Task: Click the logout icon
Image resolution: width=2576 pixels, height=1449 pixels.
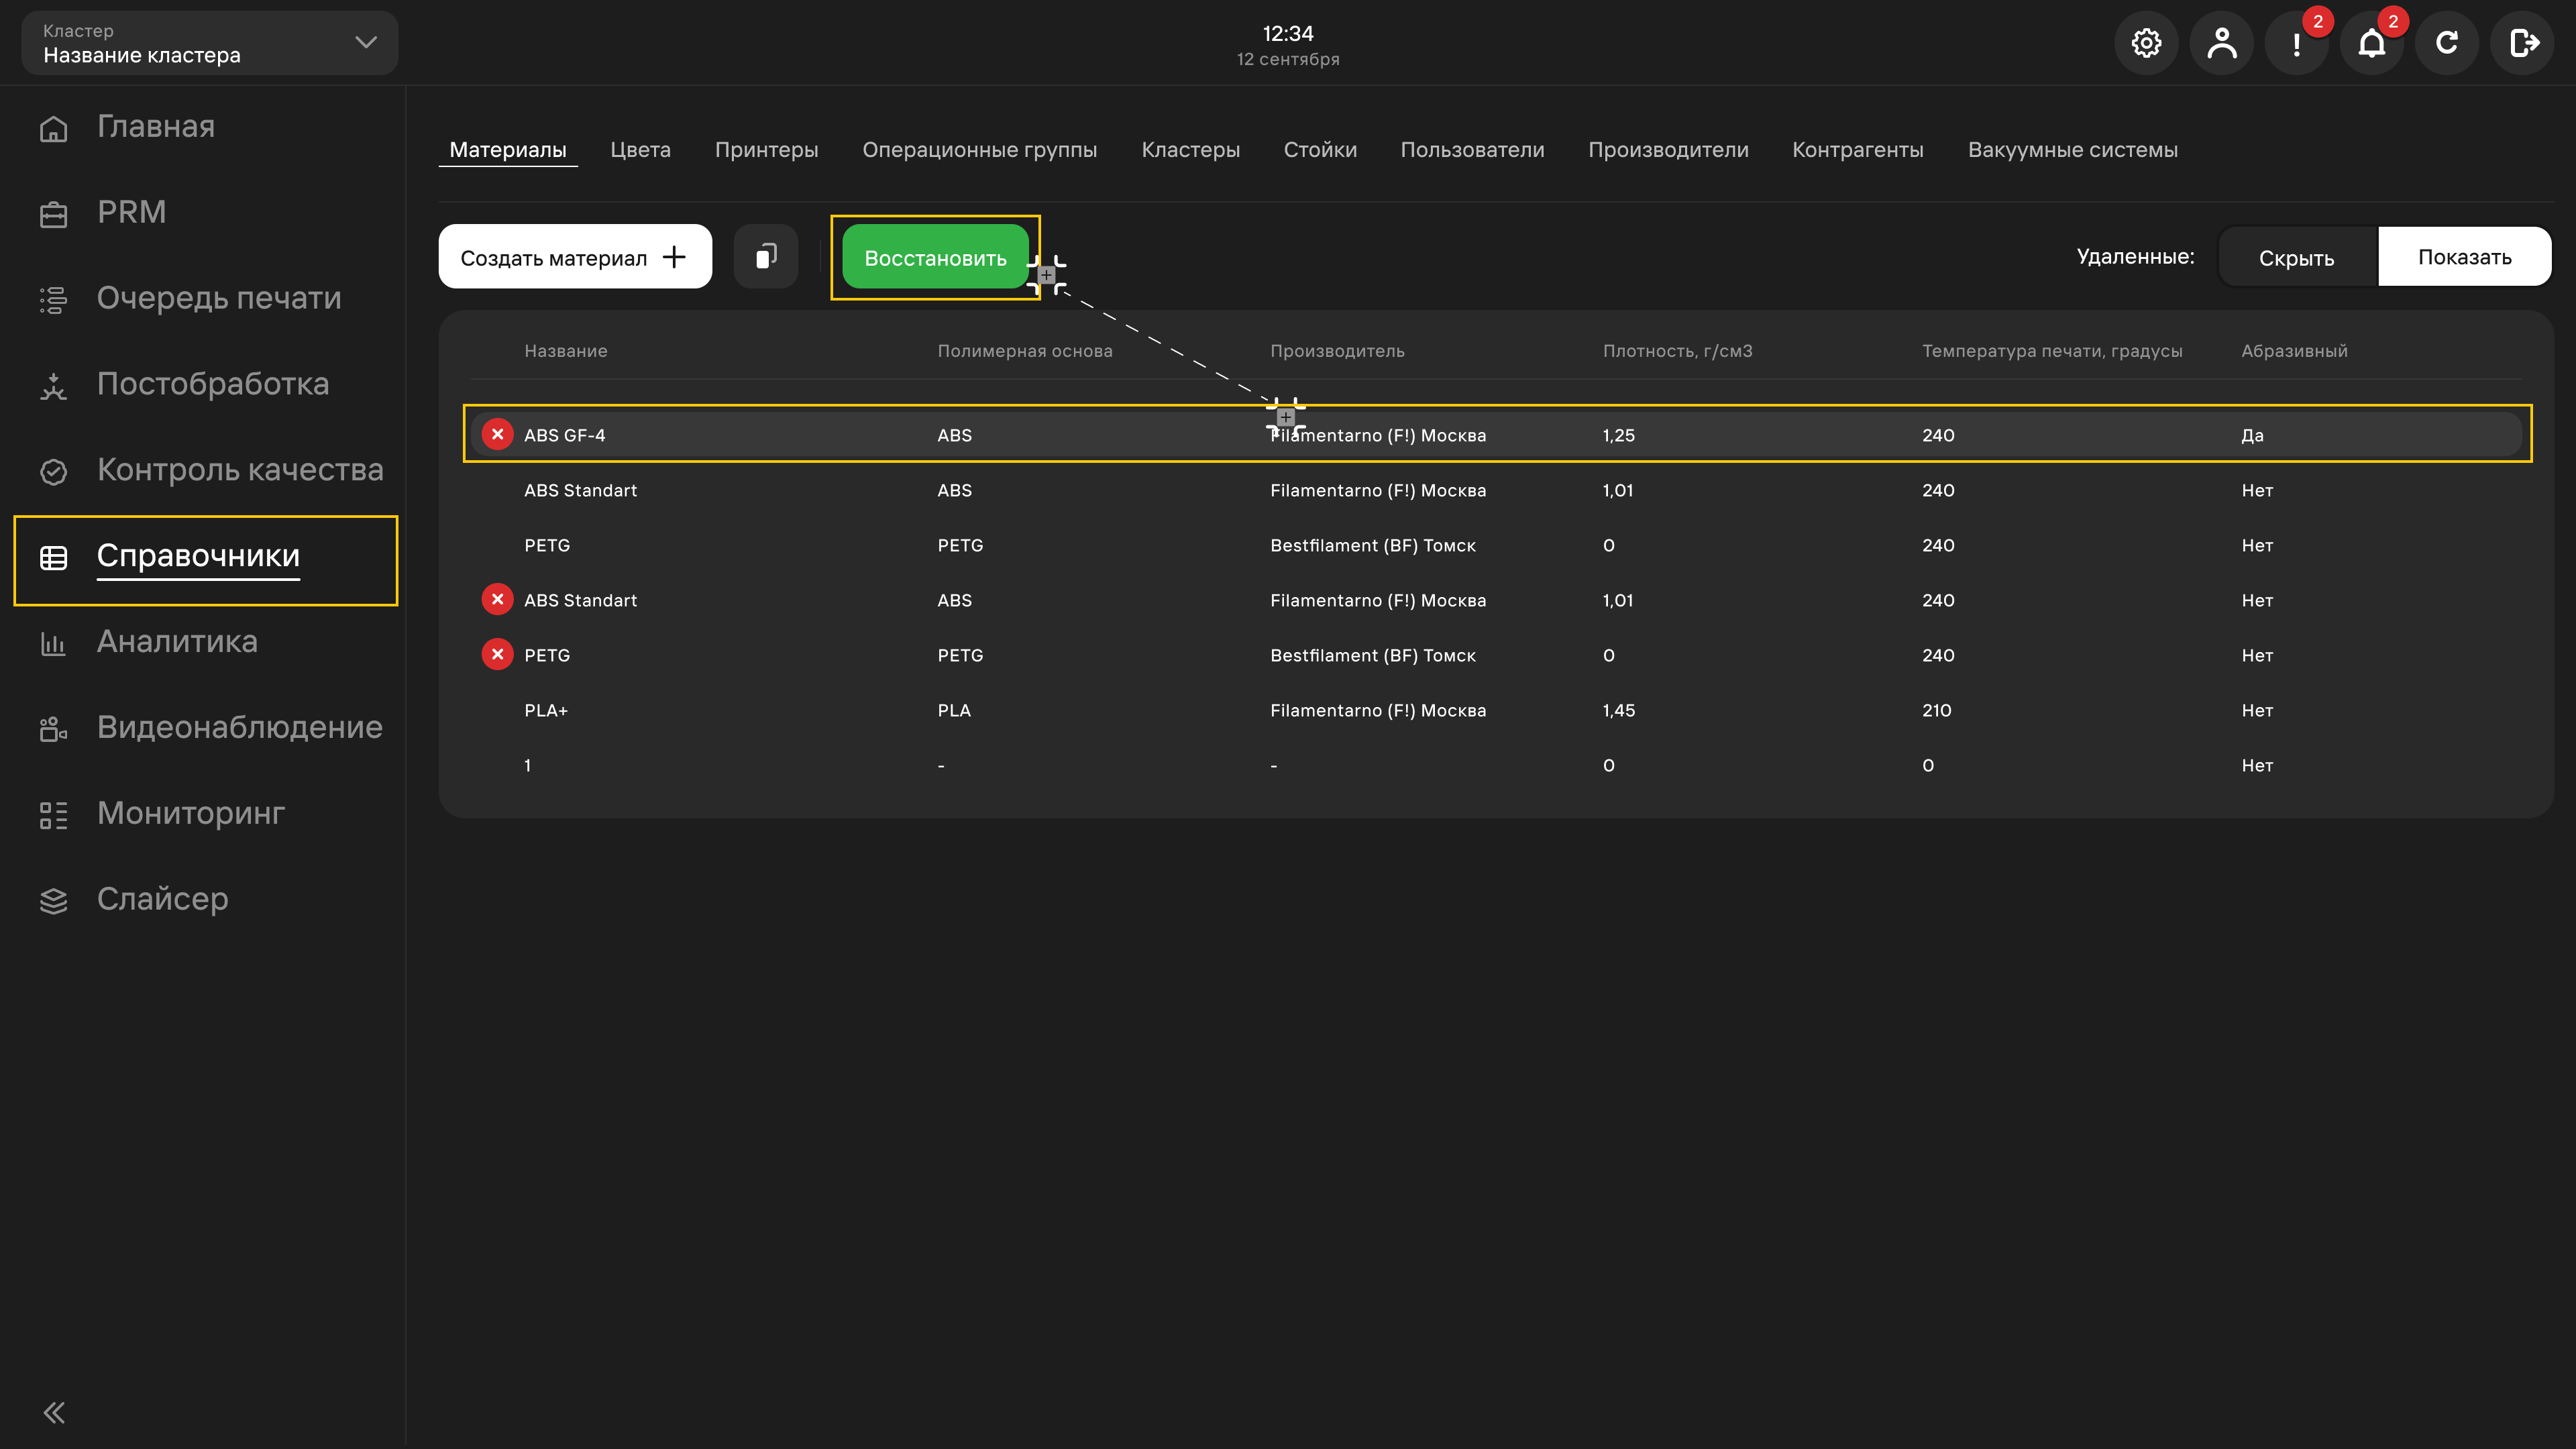Action: 2522,43
